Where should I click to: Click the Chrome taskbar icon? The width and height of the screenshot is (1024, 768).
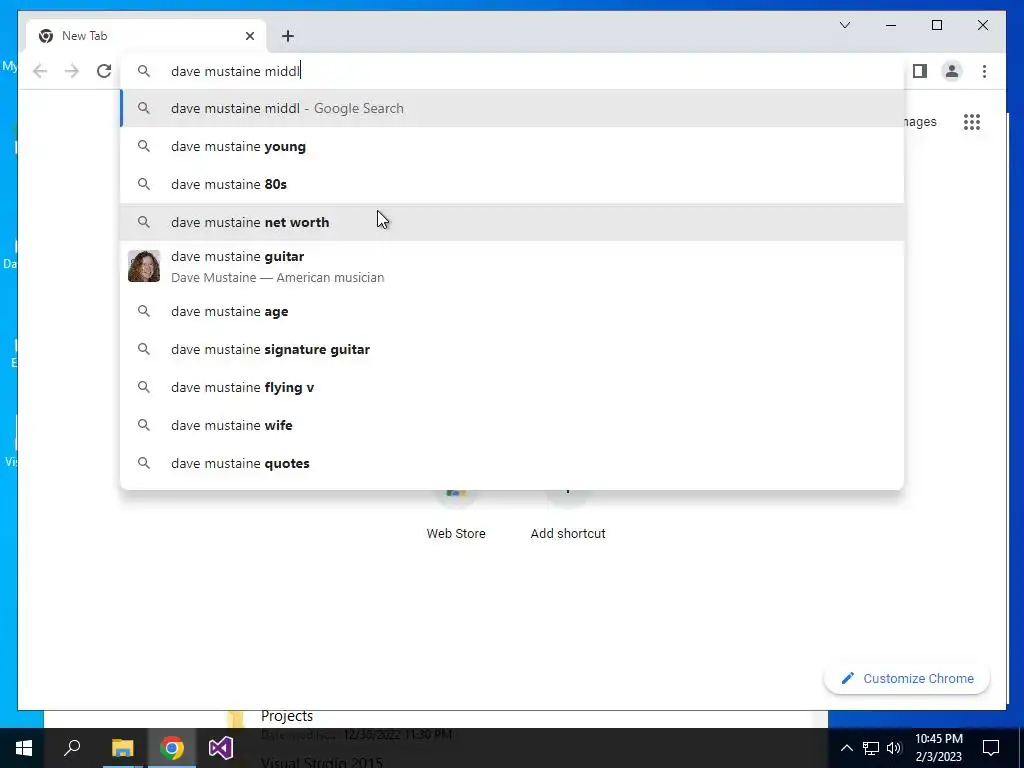(x=172, y=748)
